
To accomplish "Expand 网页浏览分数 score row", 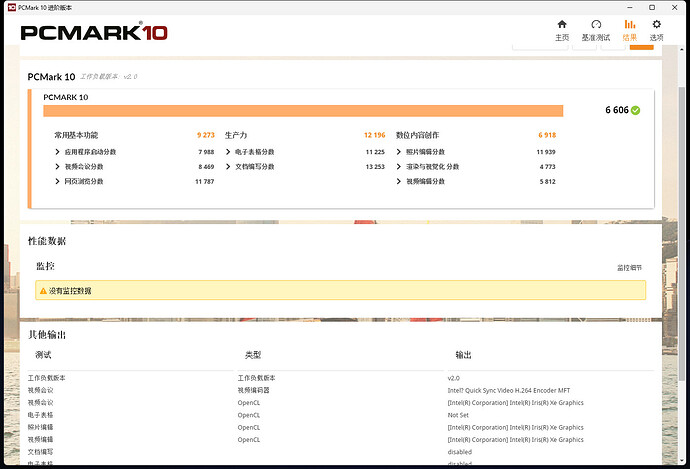I will tap(58, 182).
